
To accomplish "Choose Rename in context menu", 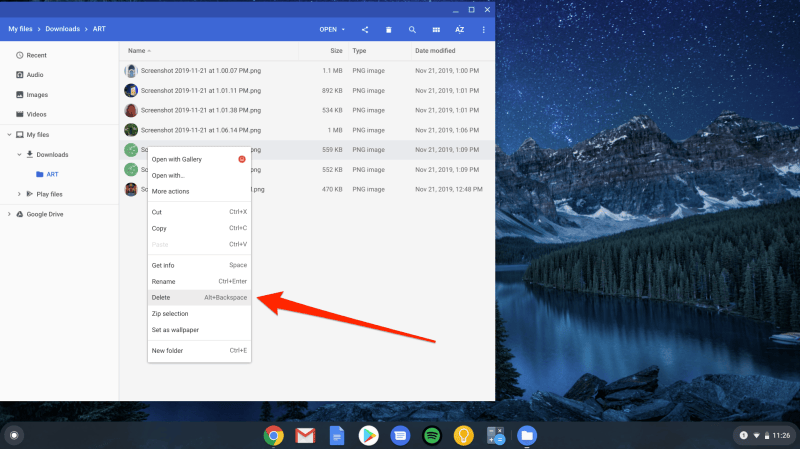I will click(199, 281).
